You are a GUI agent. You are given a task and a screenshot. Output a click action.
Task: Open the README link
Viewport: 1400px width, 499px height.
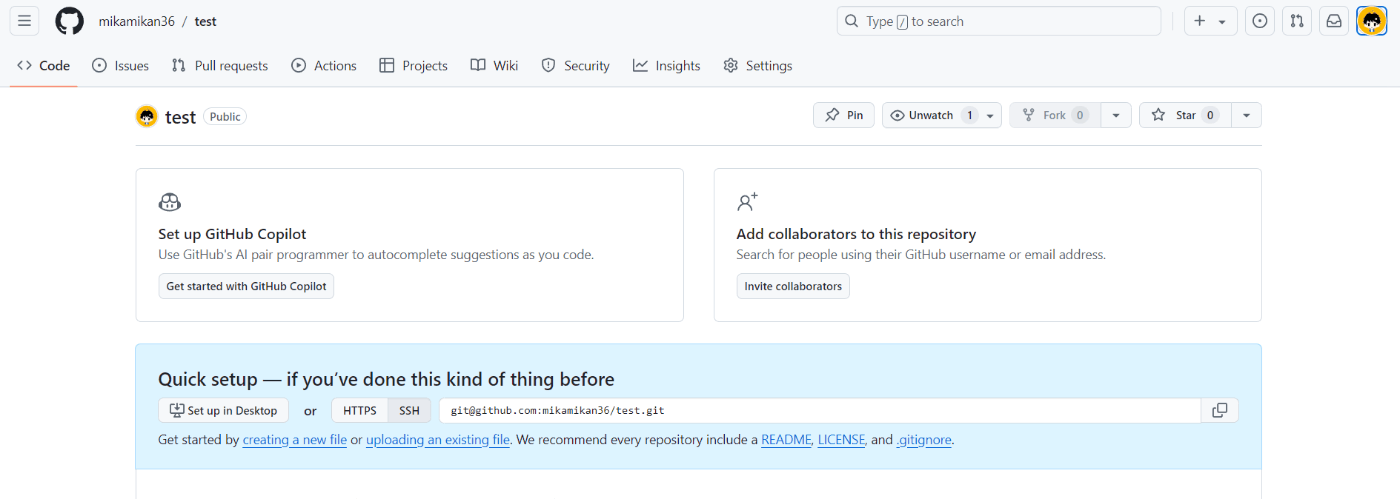click(x=786, y=440)
